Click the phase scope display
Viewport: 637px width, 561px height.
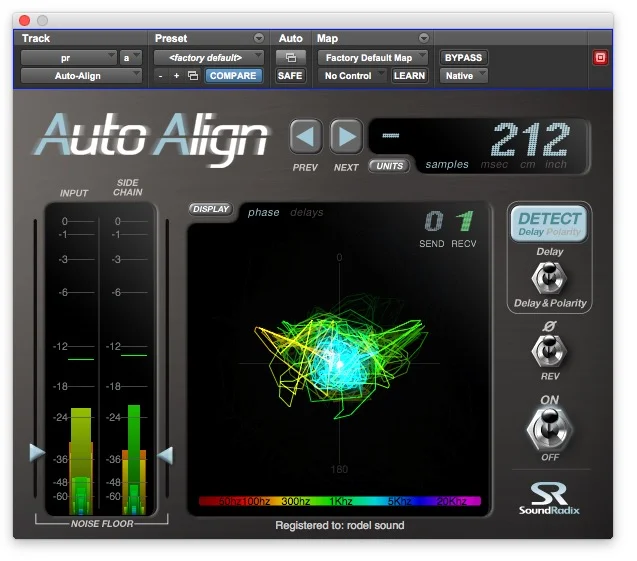point(339,364)
